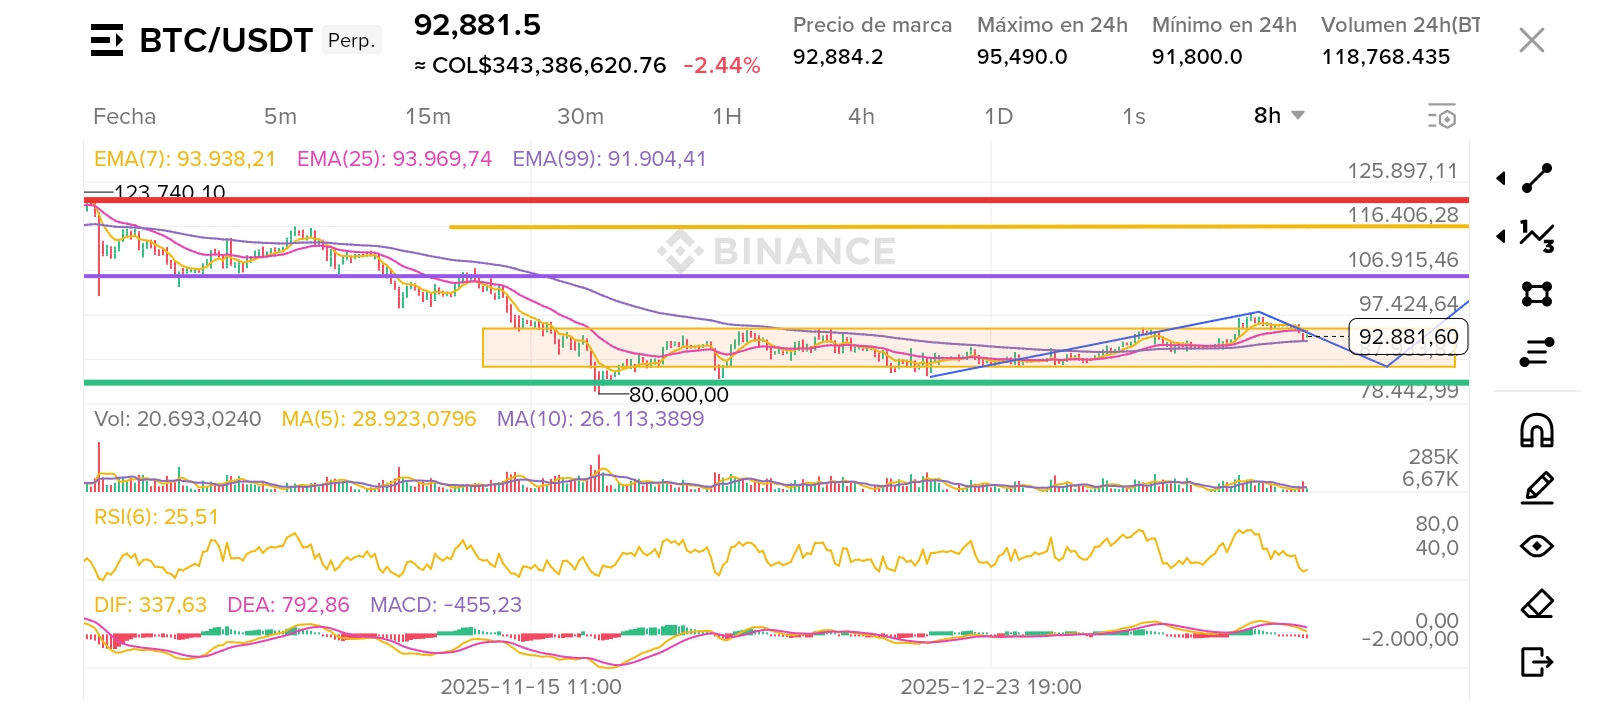Open the drawing list settings tool
The height and width of the screenshot is (720, 1604).
[1537, 352]
